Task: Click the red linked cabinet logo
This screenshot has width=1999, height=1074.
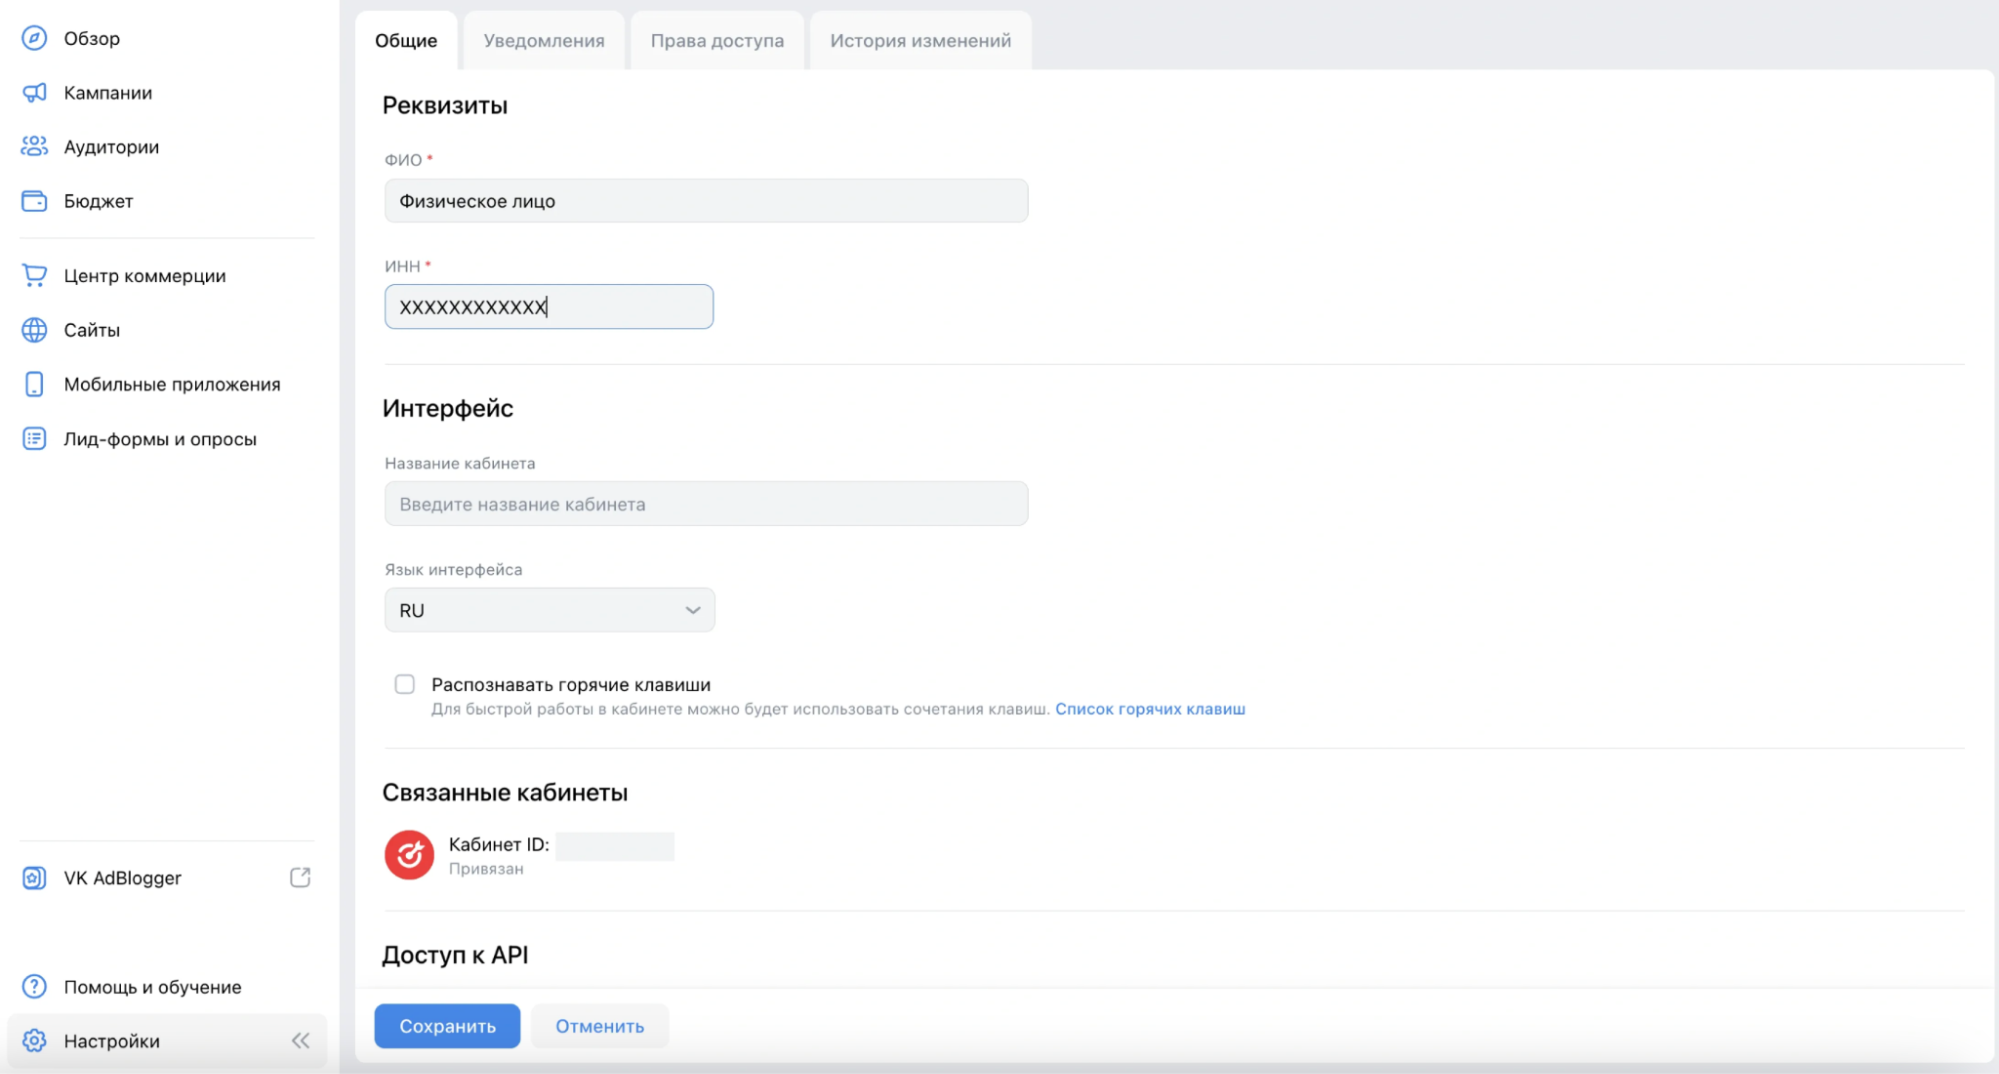Action: point(409,855)
